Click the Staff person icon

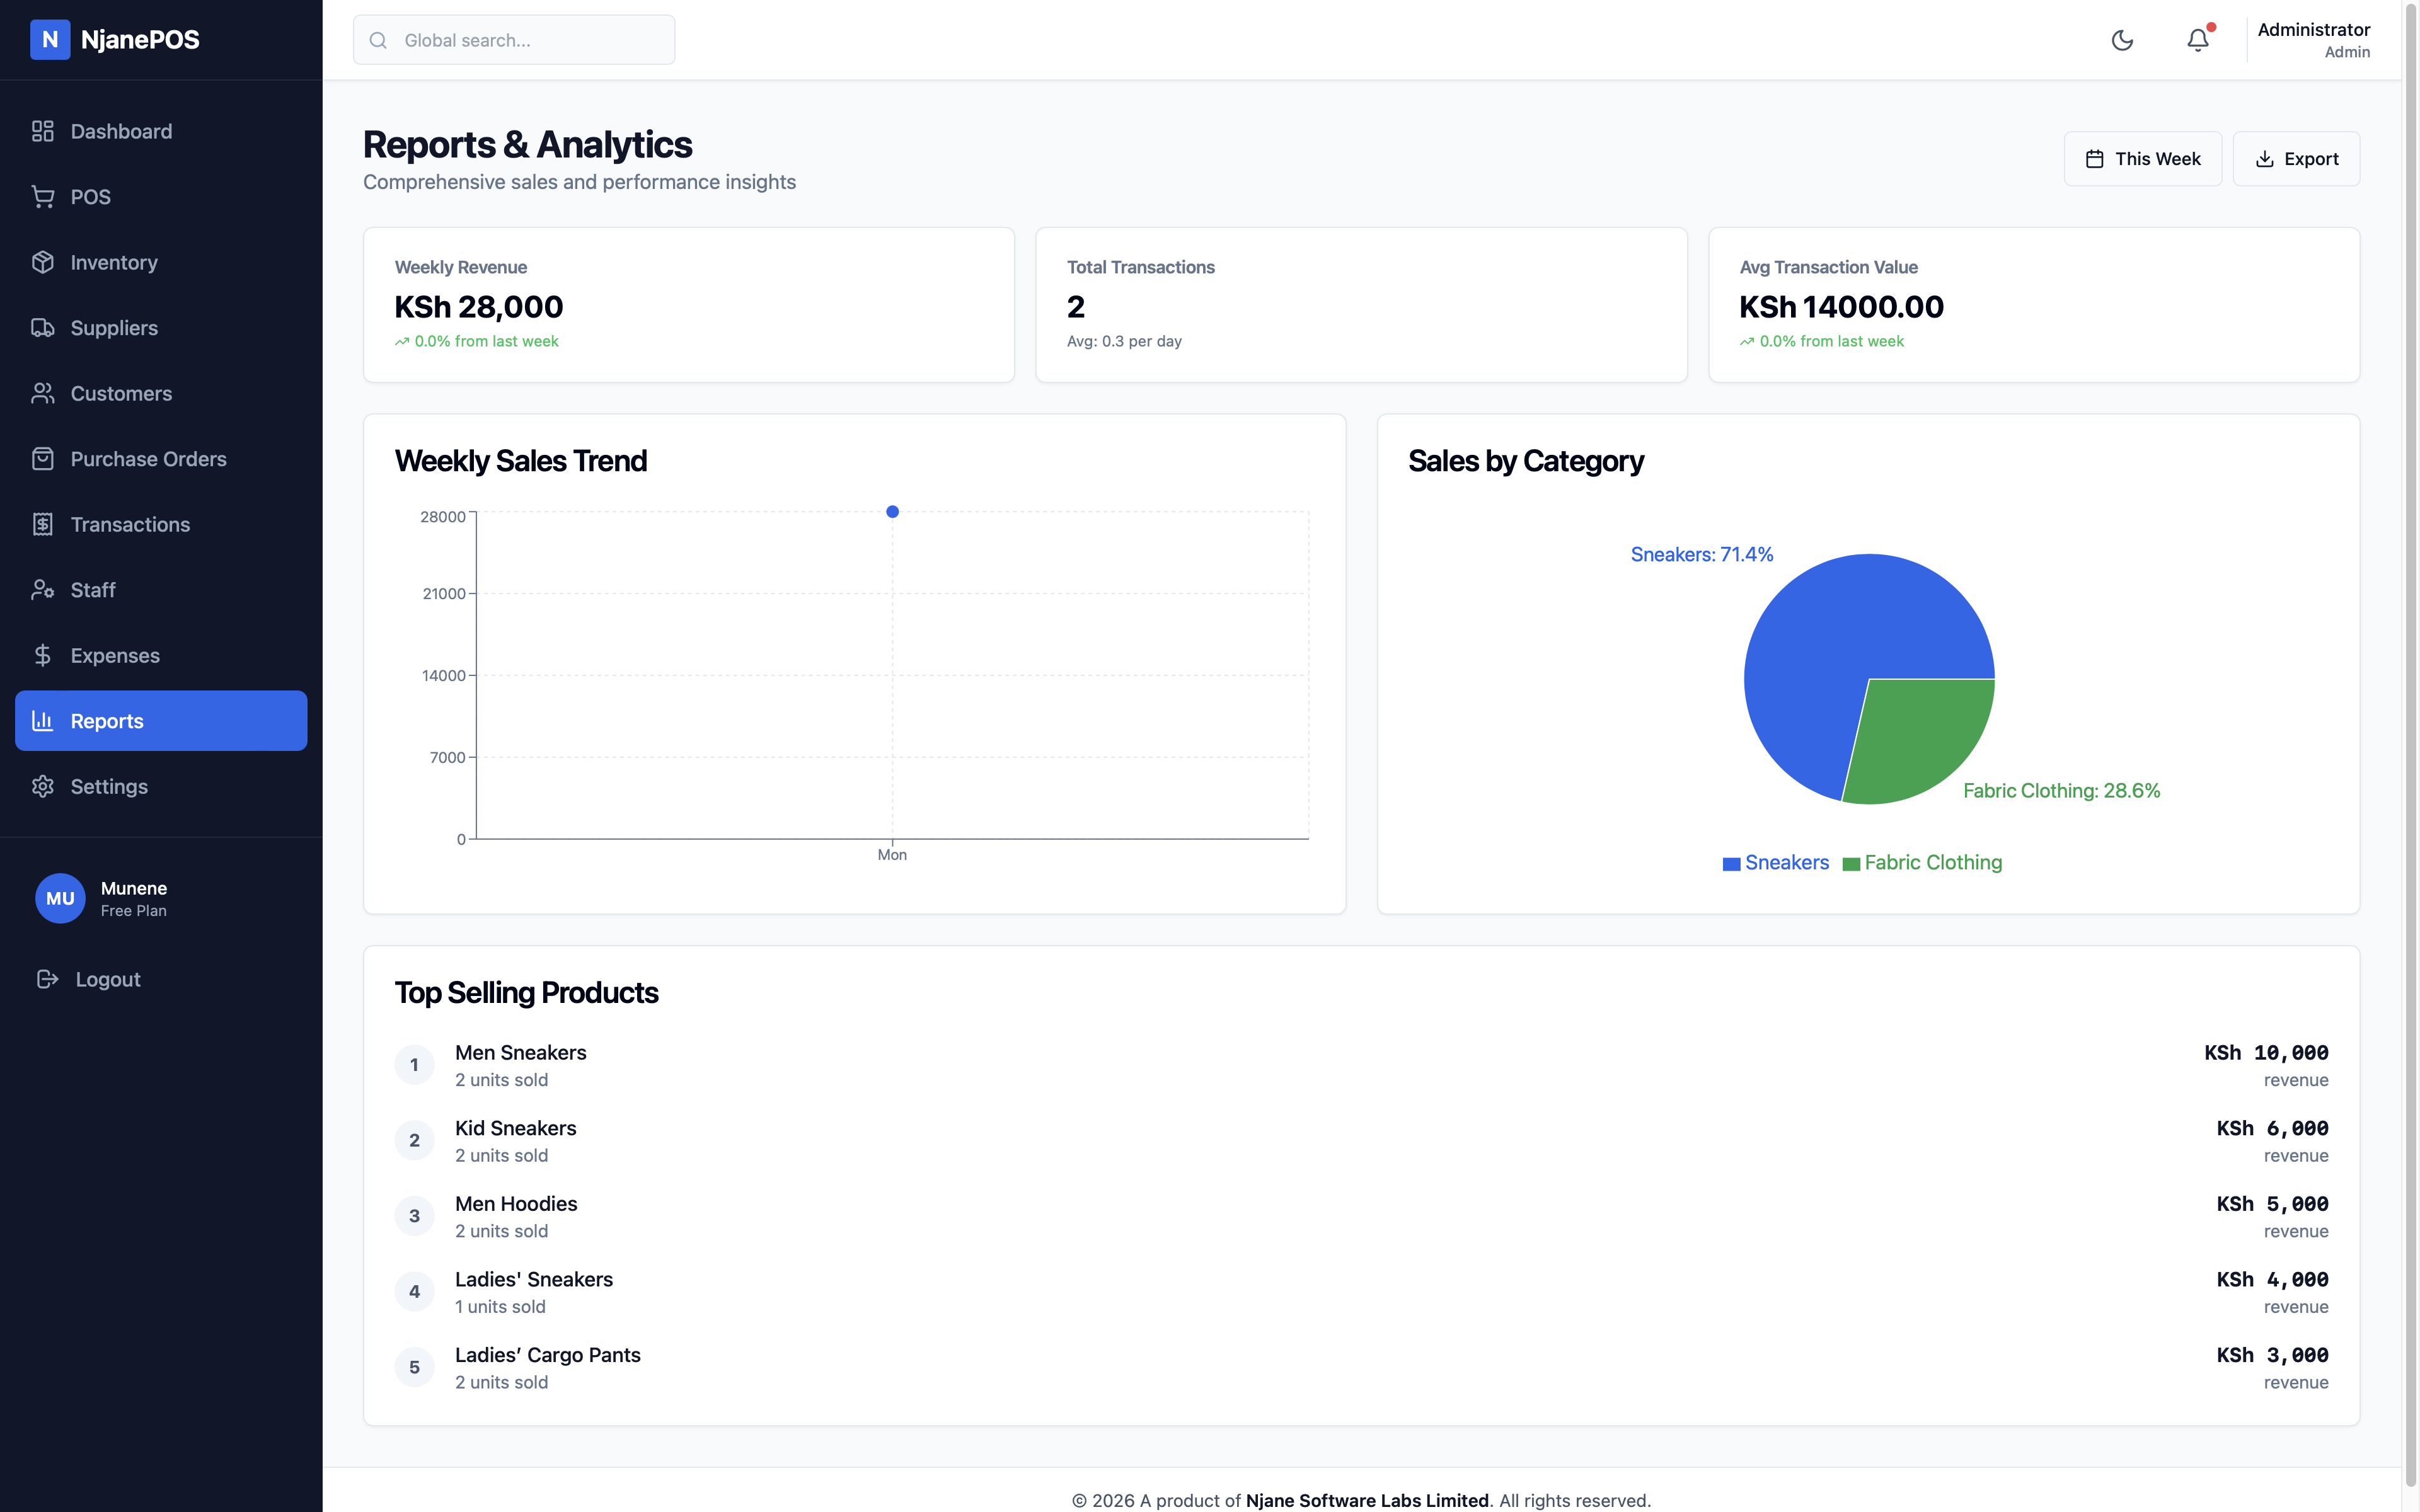click(x=43, y=589)
